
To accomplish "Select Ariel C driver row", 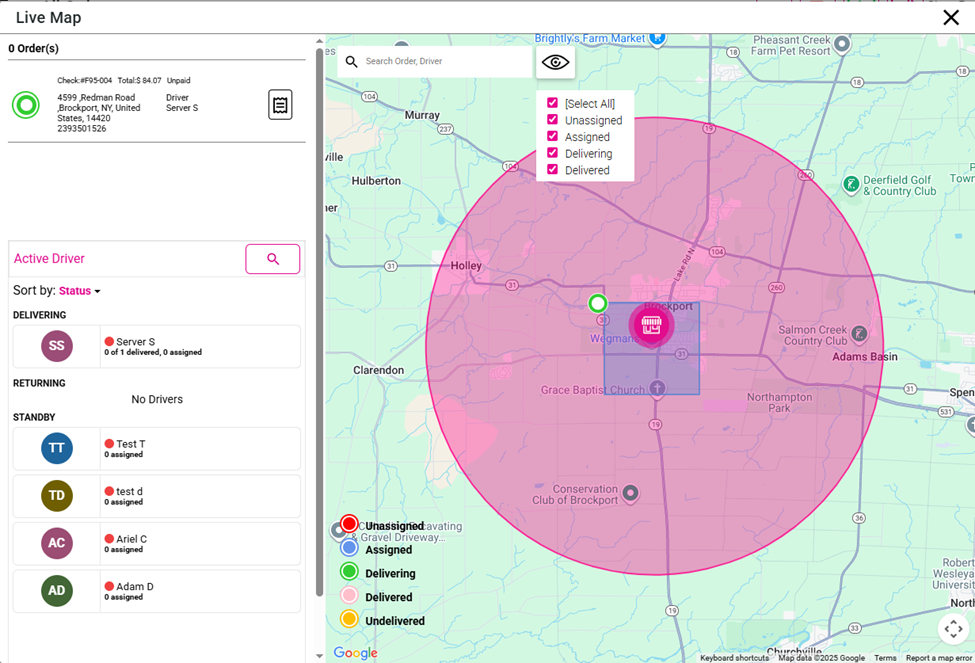I will (156, 543).
